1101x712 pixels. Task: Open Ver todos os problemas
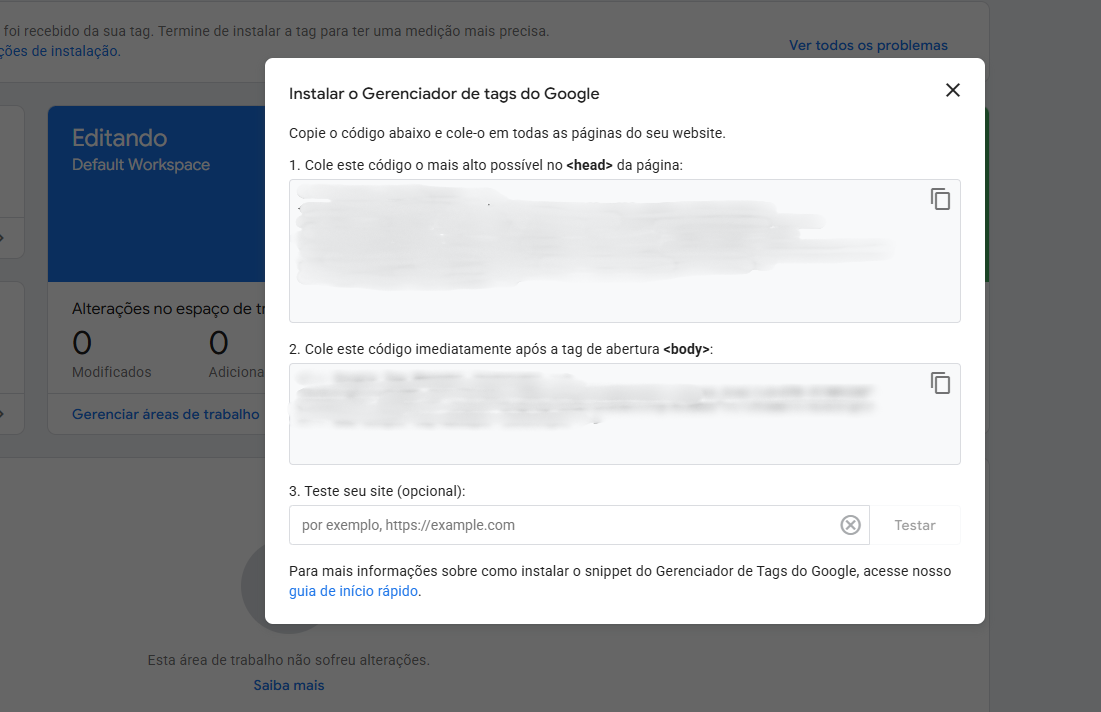pos(867,45)
